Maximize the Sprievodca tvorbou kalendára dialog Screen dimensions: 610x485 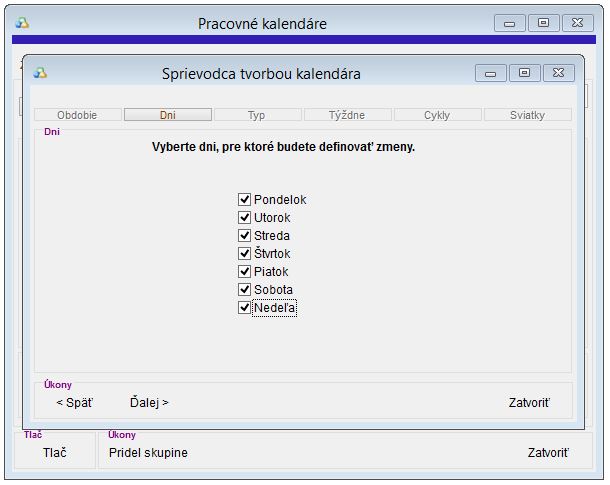point(524,73)
